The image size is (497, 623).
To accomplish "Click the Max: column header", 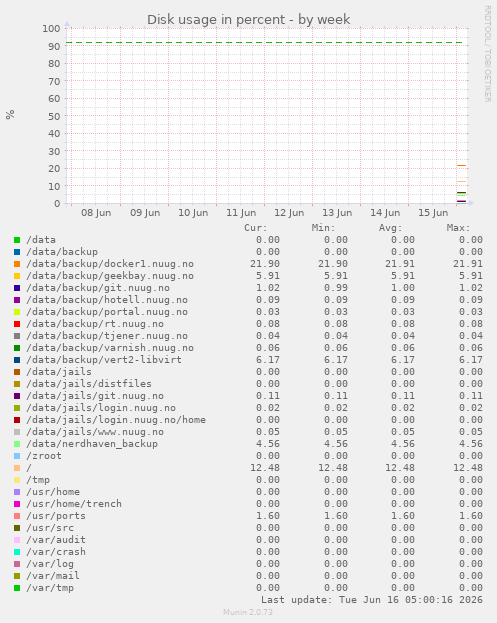I will pyautogui.click(x=458, y=228).
